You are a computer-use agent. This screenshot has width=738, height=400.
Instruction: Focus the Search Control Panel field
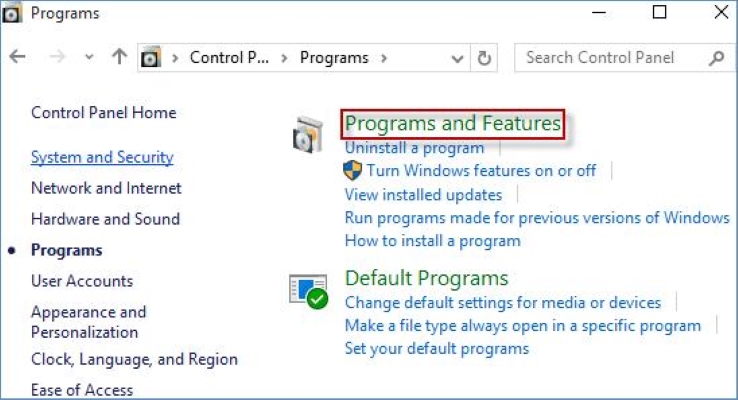[612, 58]
